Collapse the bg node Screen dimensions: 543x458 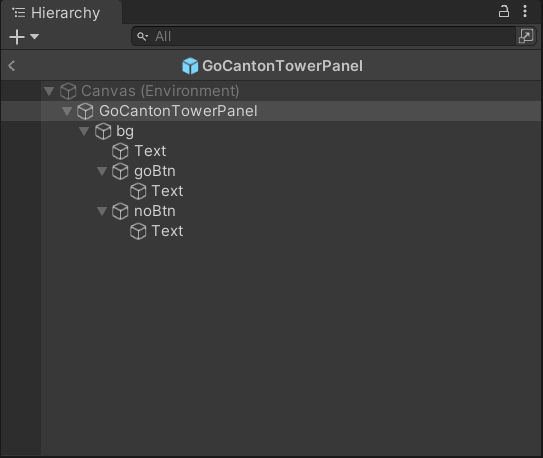pyautogui.click(x=84, y=131)
